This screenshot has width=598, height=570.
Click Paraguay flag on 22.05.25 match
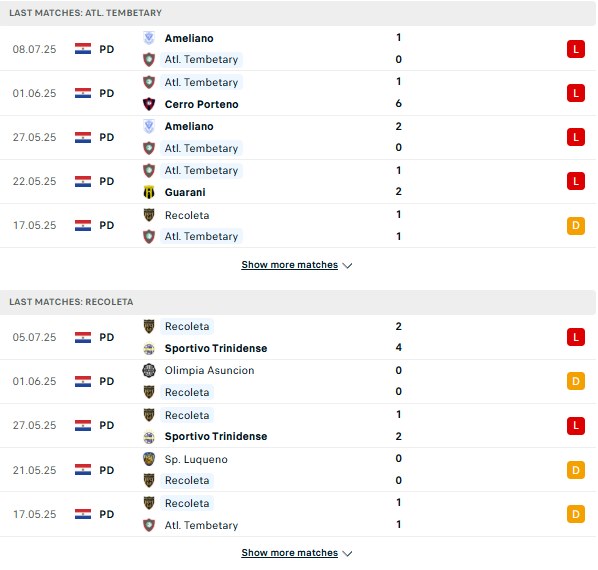tap(83, 181)
